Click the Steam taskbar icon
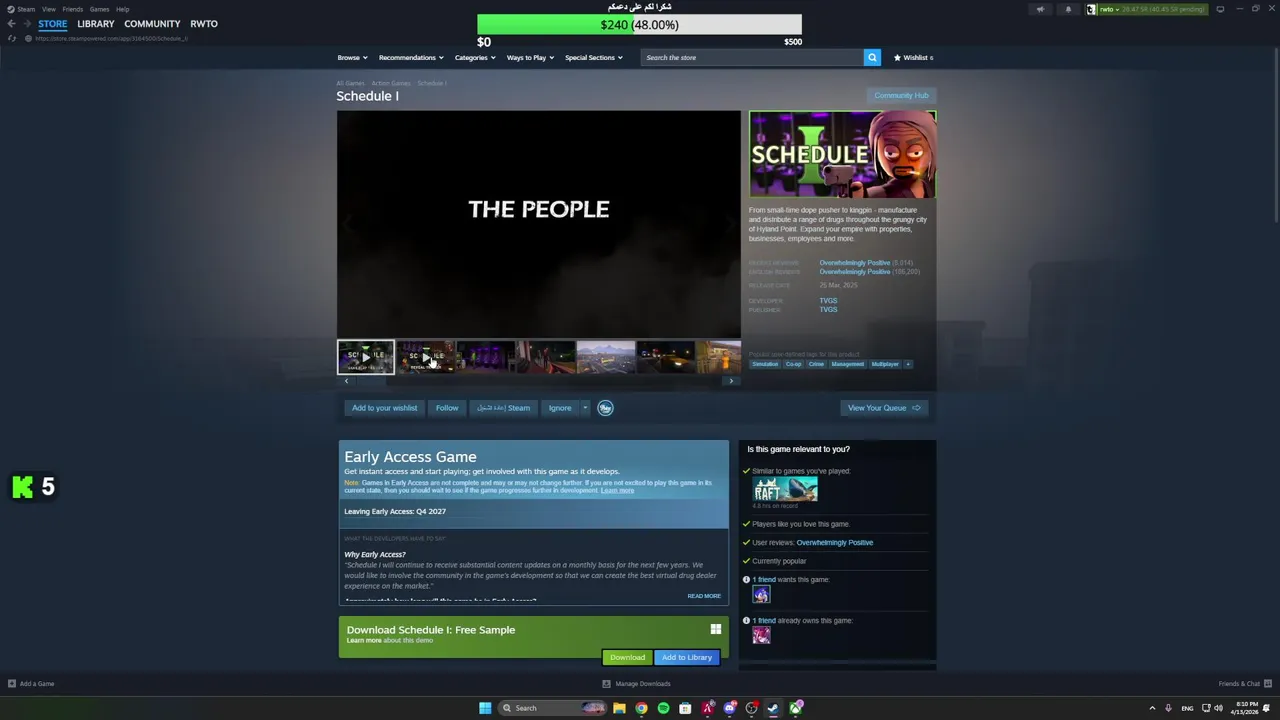1280x720 pixels. [773, 708]
